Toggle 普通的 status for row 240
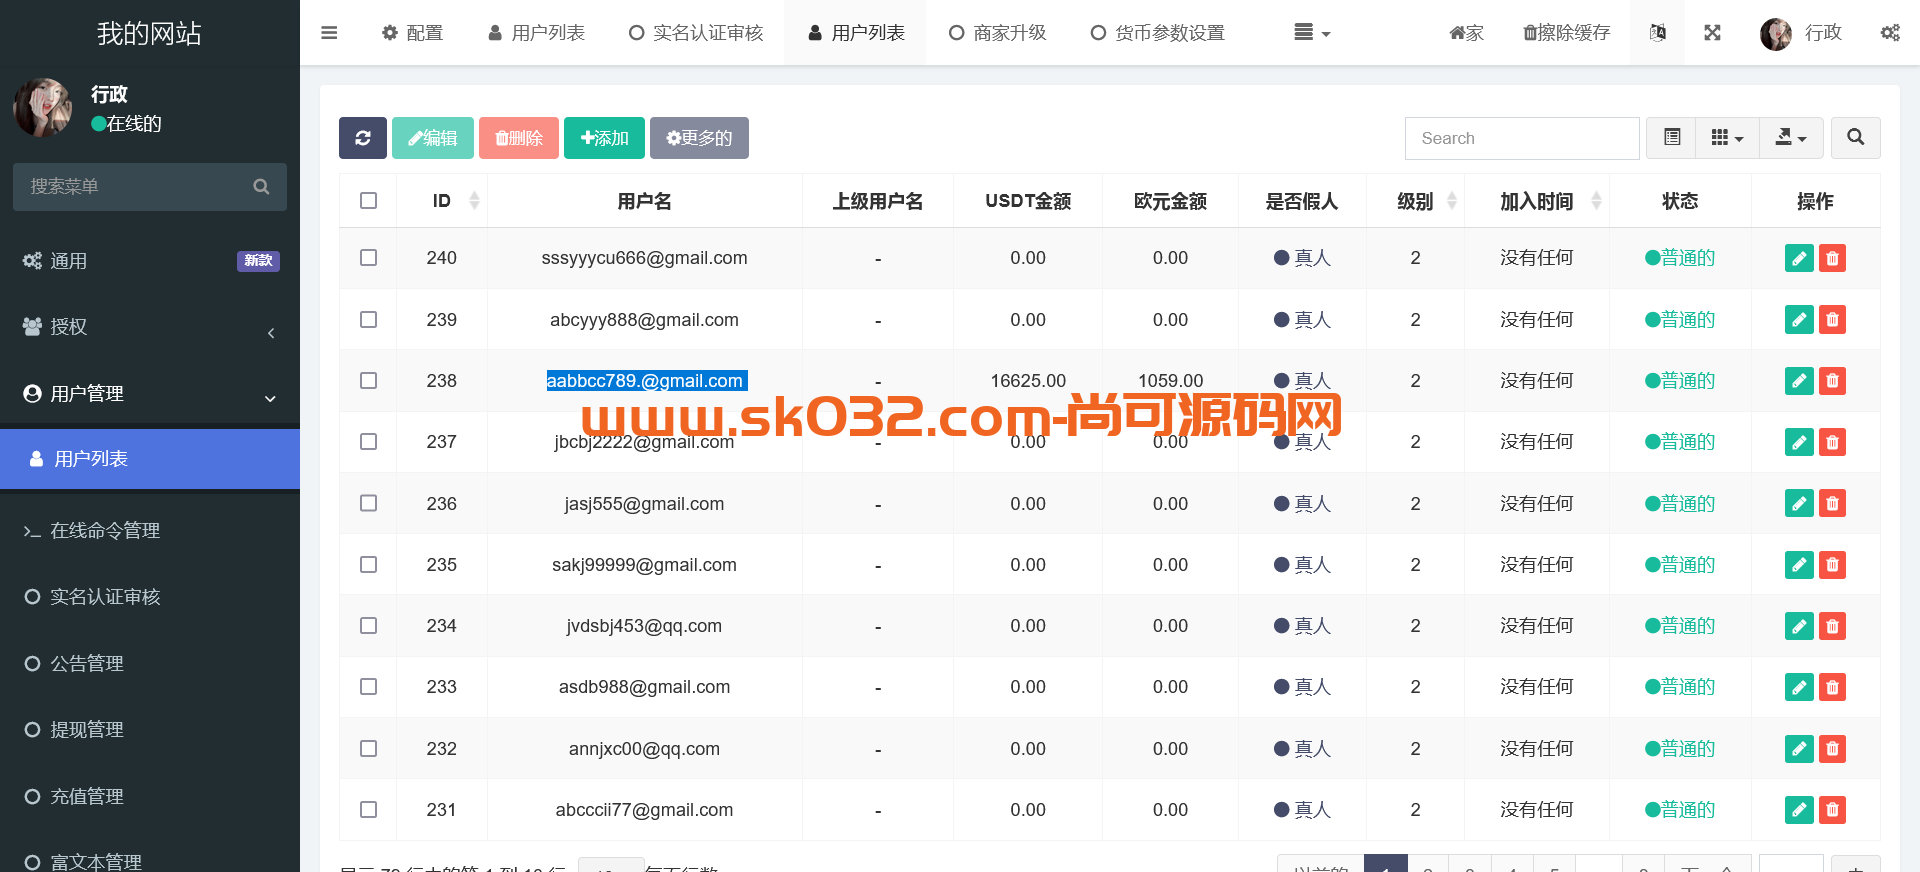The image size is (1920, 872). (x=1680, y=258)
